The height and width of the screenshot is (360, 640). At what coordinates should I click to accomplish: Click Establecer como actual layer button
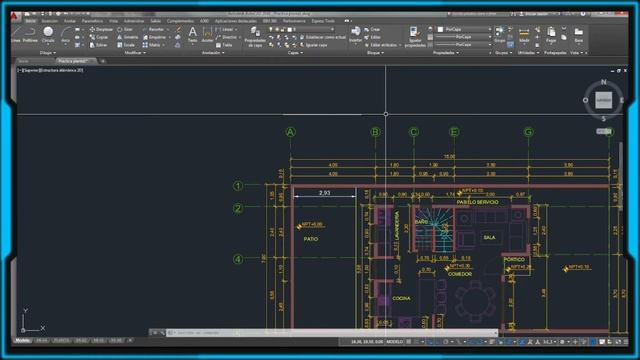(322, 37)
